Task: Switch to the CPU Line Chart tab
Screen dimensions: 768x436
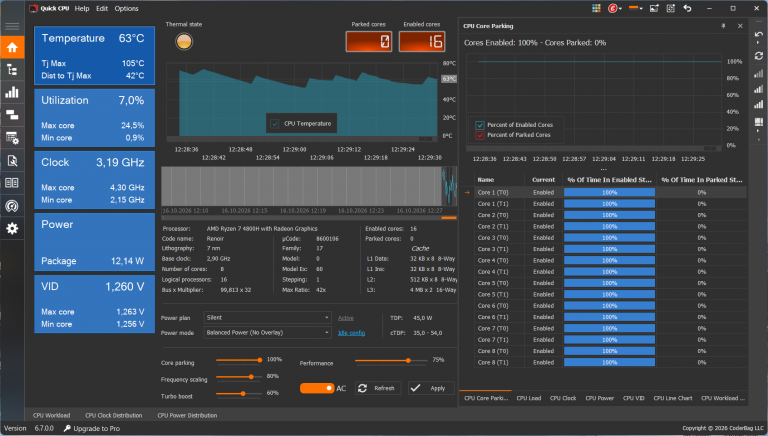Action: (x=672, y=398)
